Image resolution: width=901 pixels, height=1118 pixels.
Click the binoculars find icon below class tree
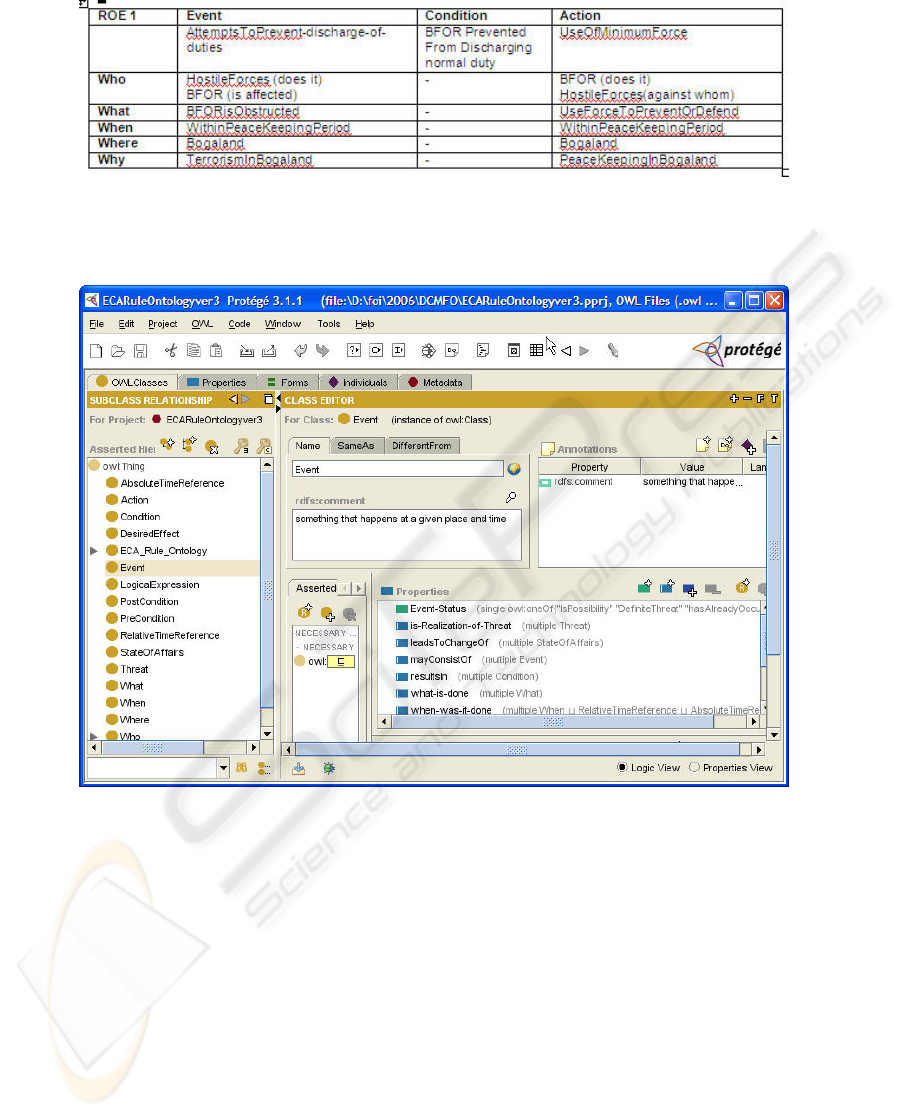coord(242,768)
